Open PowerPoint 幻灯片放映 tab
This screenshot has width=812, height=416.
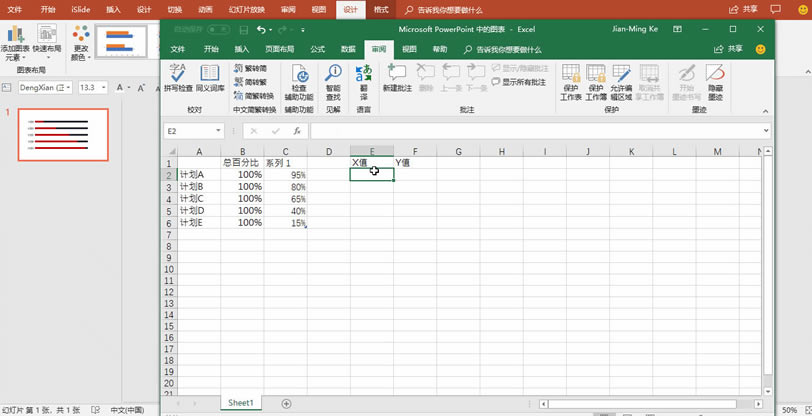point(246,9)
